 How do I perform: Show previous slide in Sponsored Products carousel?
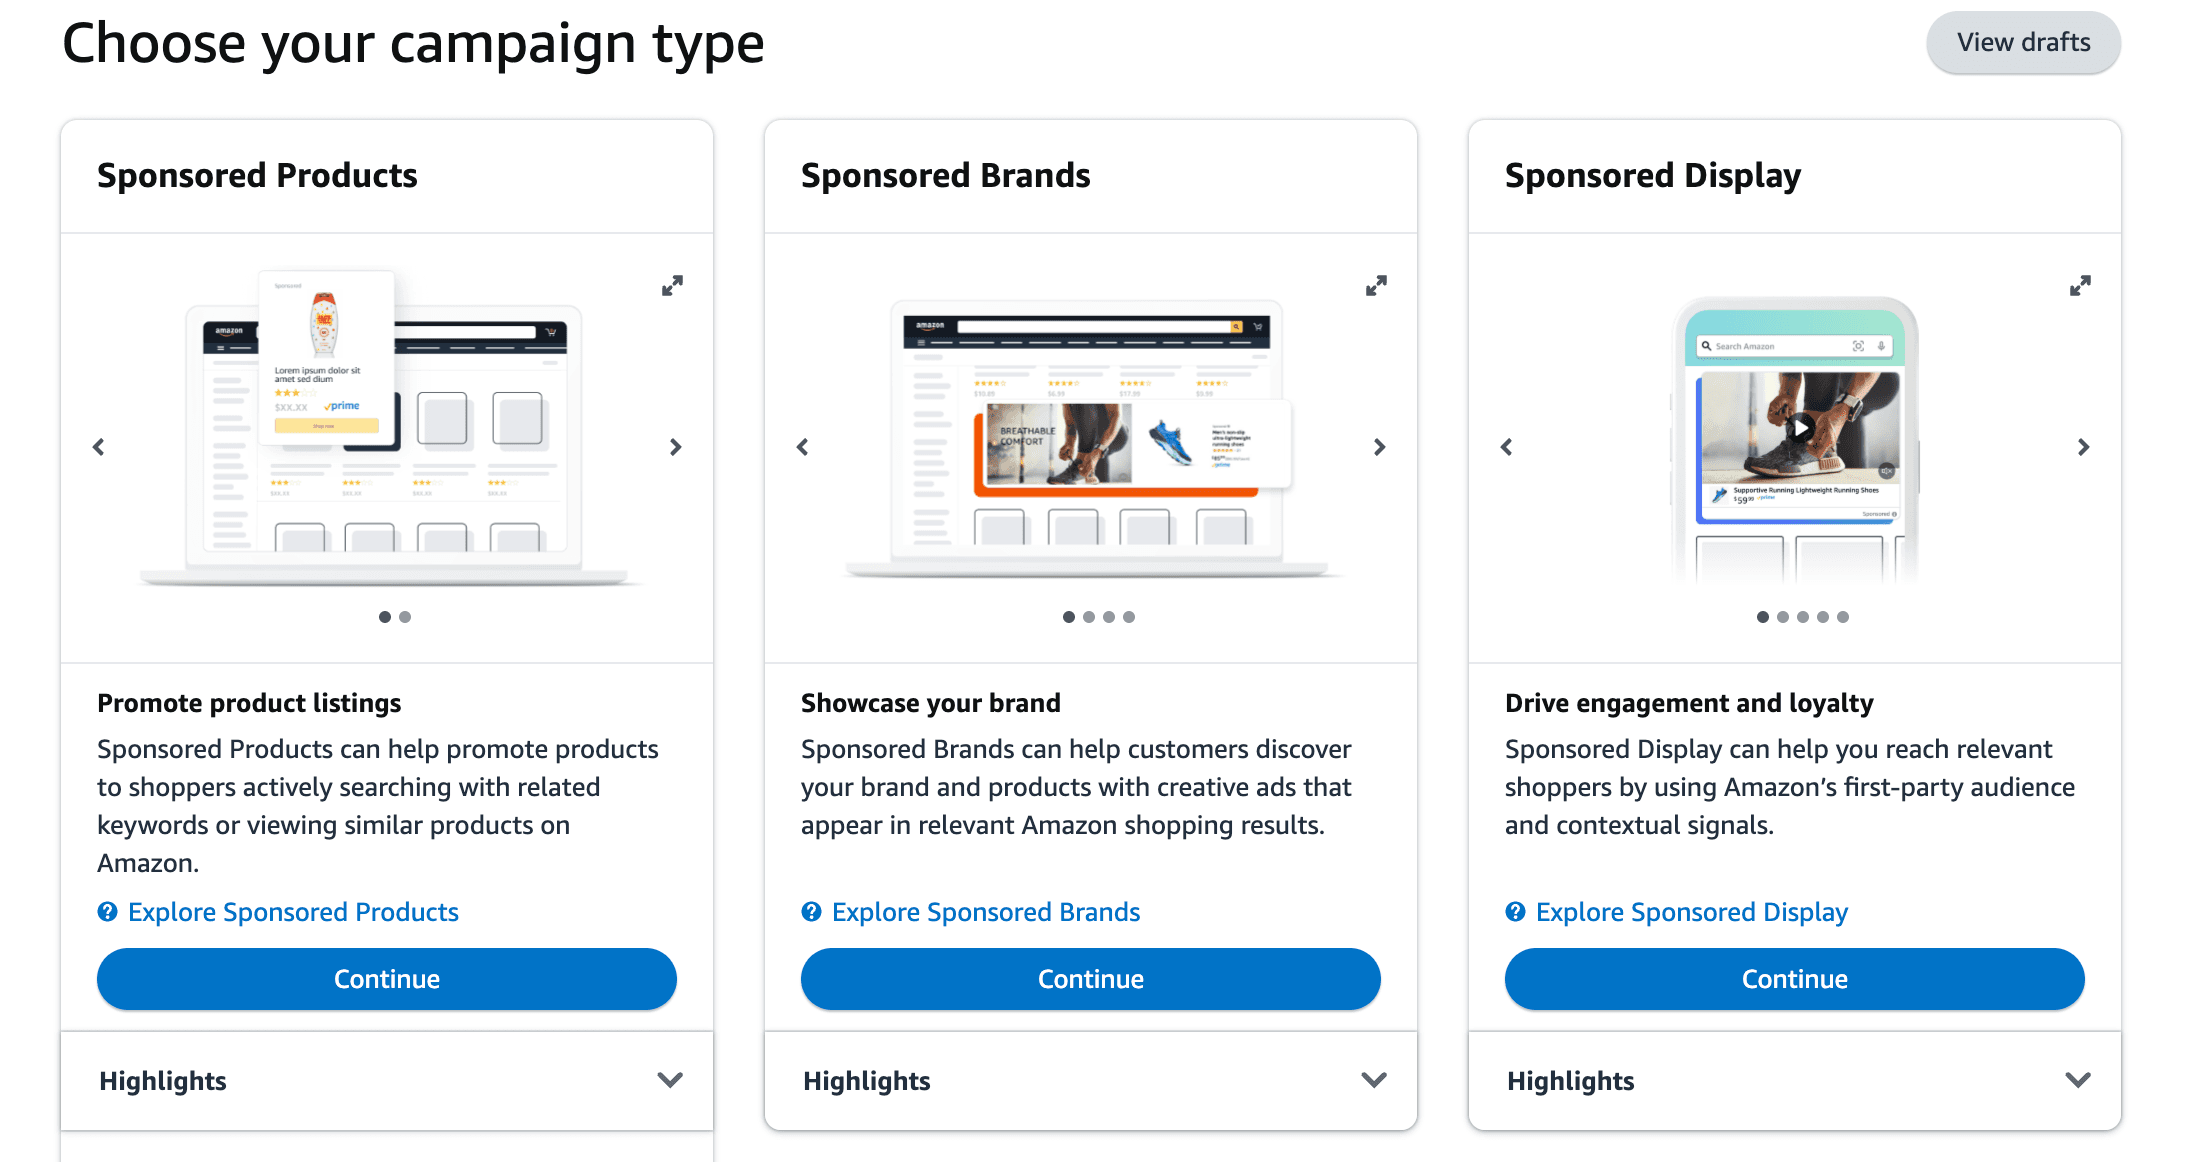[x=98, y=447]
